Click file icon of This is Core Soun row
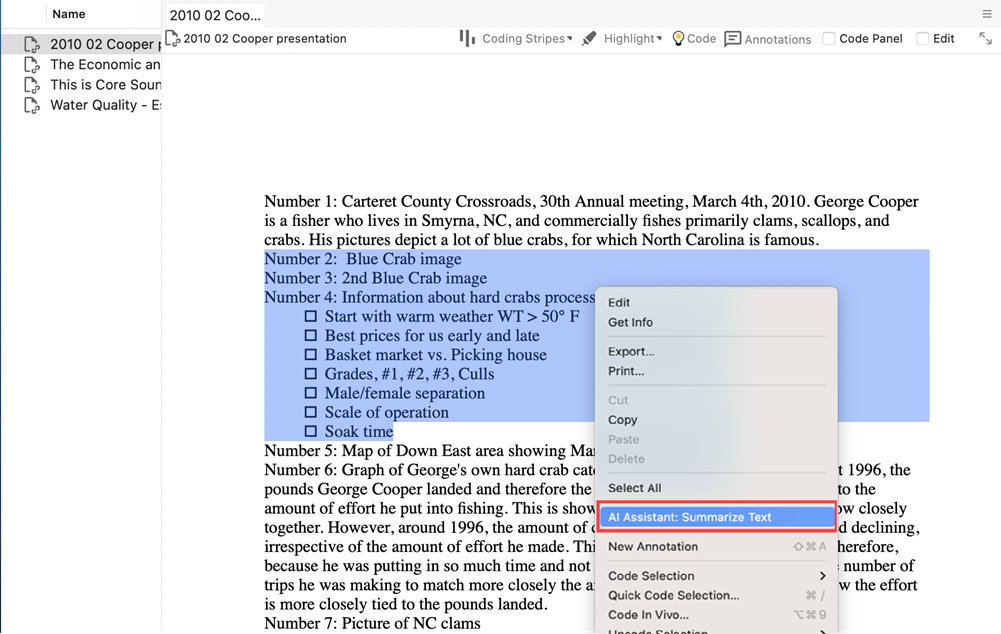This screenshot has height=634, width=1001. [x=31, y=85]
